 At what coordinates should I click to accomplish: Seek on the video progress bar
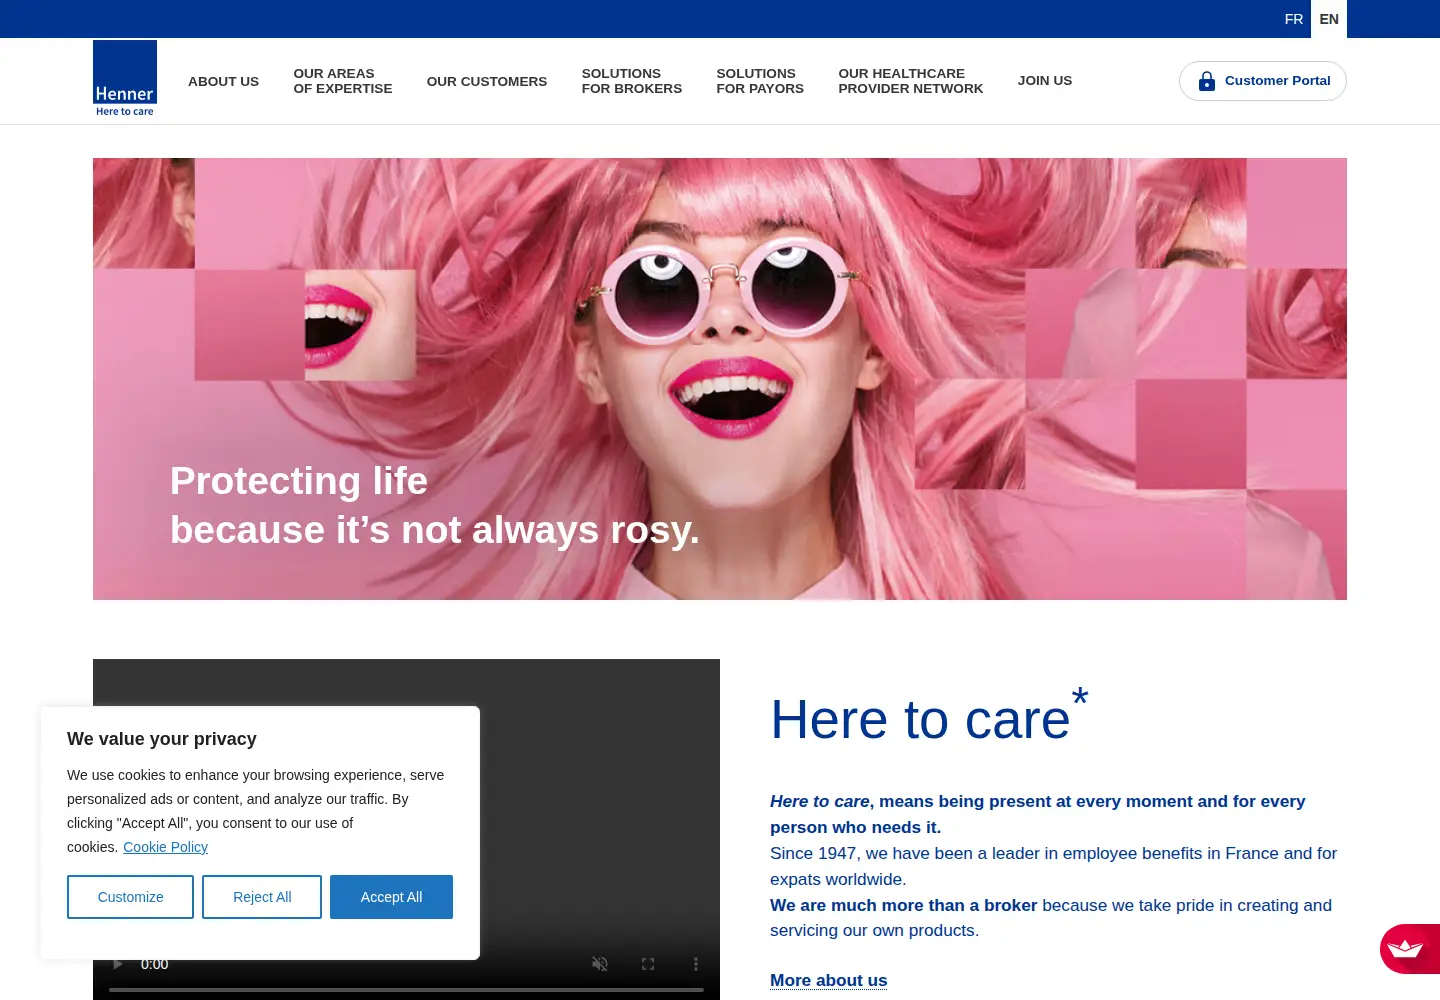[406, 990]
